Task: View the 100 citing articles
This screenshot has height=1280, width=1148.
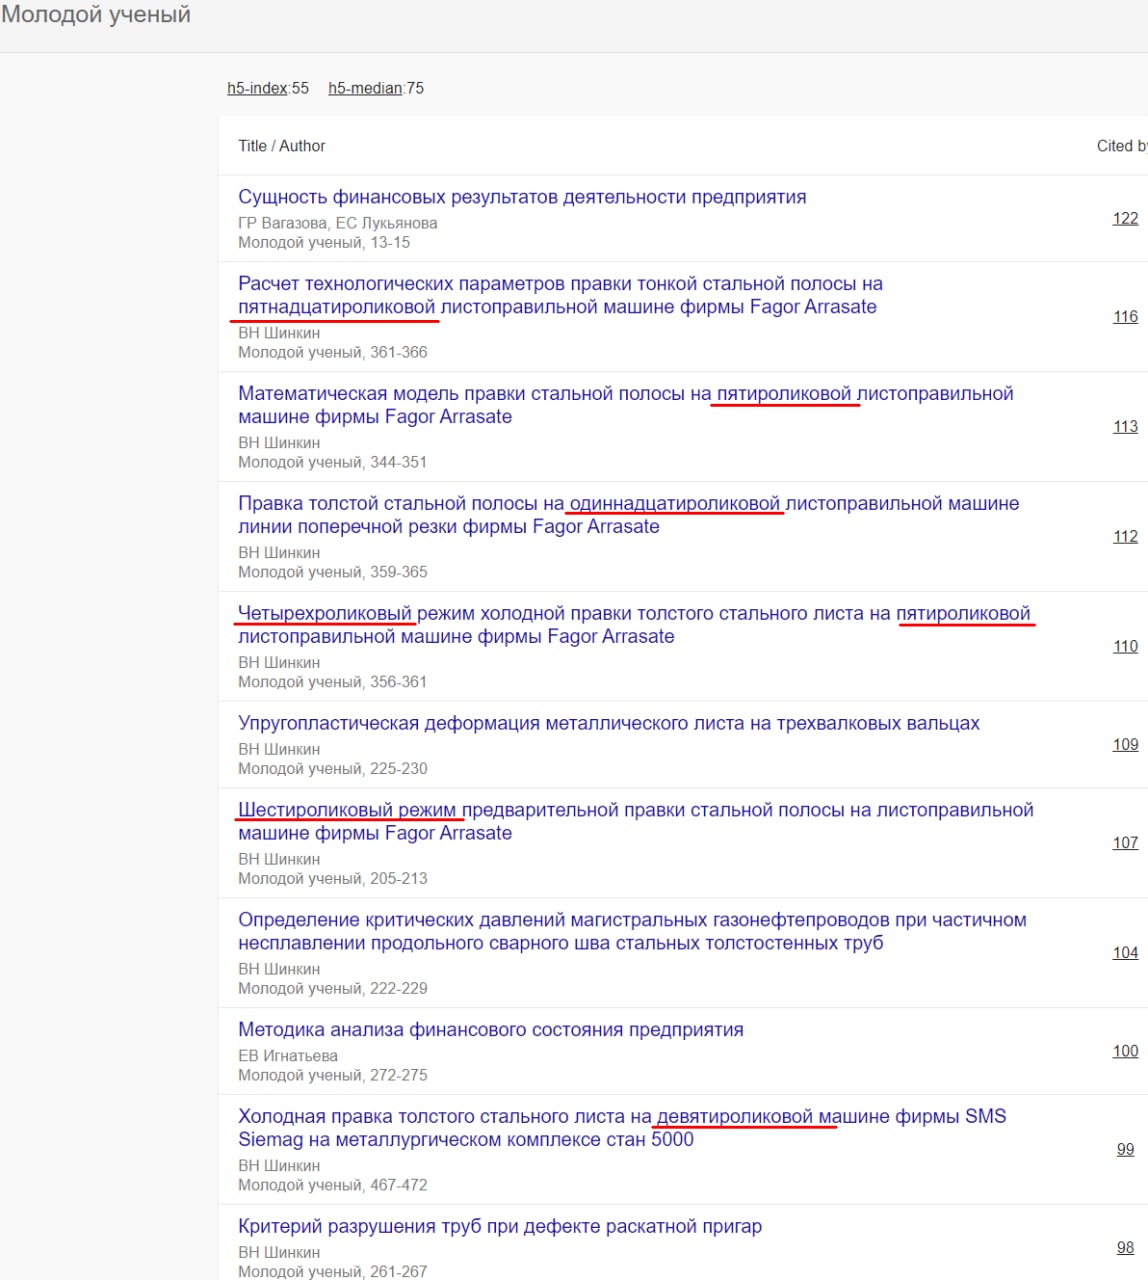Action: 1125,1050
